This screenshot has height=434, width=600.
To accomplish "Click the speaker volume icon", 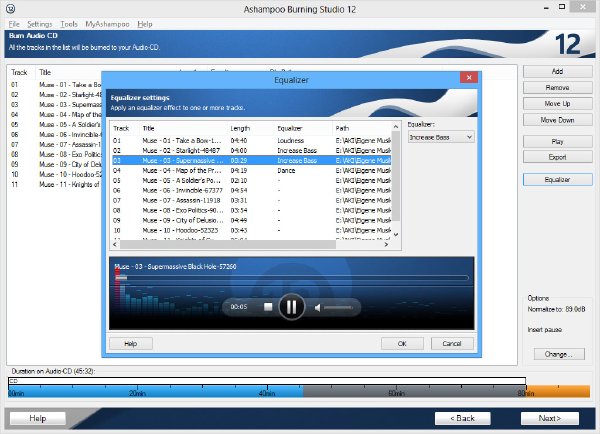I will (x=318, y=307).
